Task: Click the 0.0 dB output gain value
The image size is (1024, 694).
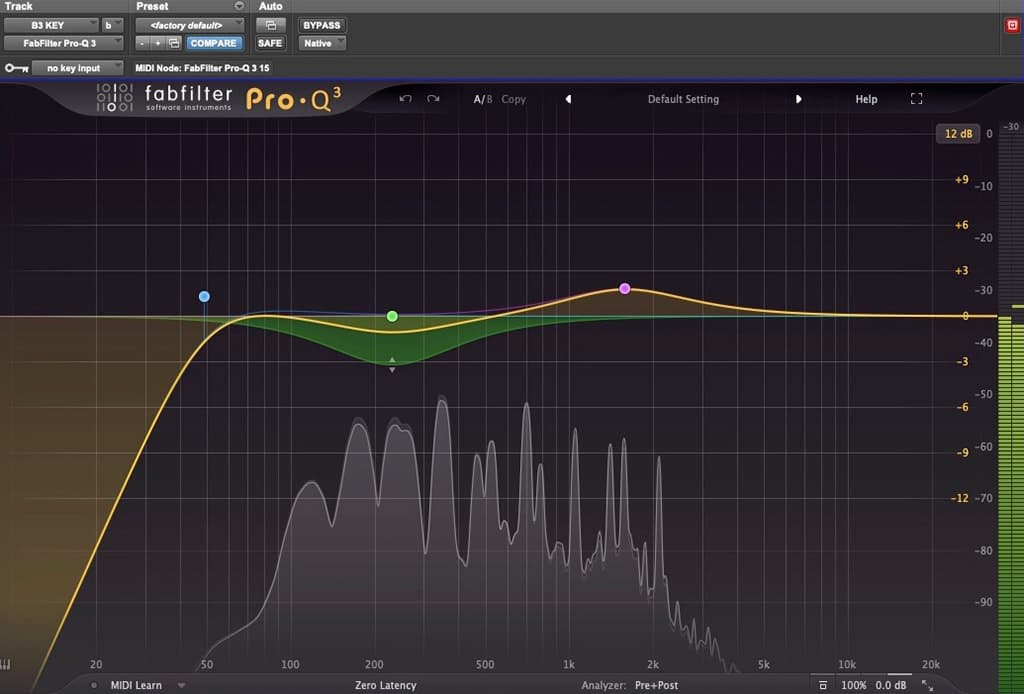Action: pos(891,686)
